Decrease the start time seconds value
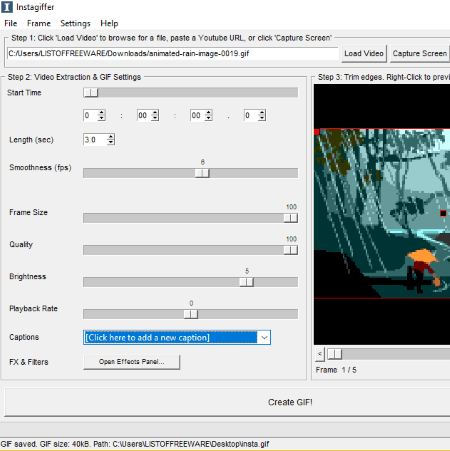Viewport: 450px width, 451px height. click(x=209, y=118)
